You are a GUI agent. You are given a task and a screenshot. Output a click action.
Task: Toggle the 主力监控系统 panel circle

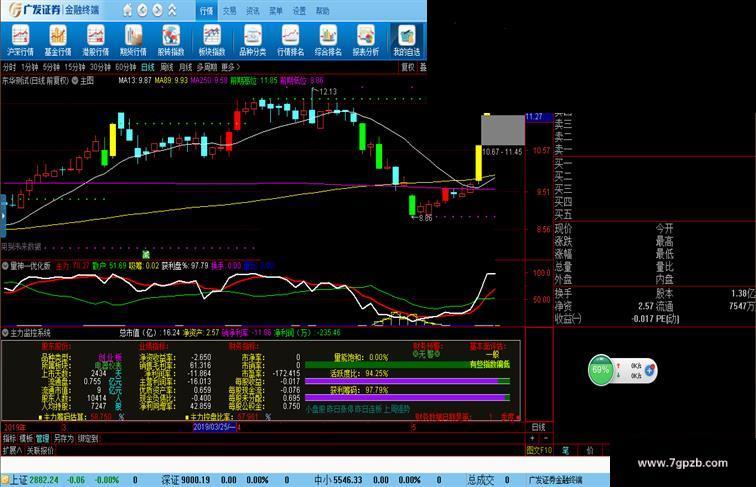pyautogui.click(x=5, y=333)
